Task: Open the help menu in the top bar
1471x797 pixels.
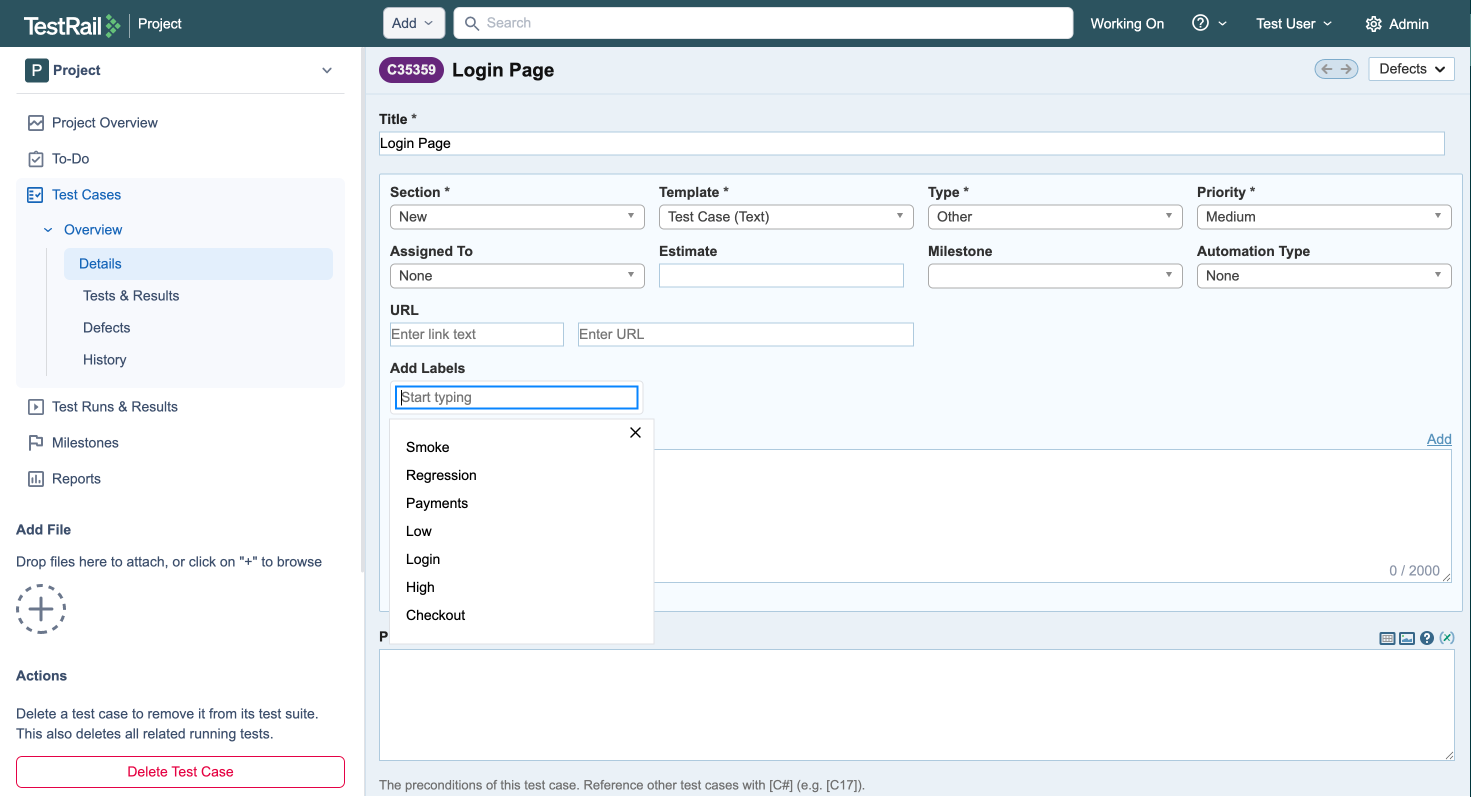Action: pyautogui.click(x=1208, y=23)
